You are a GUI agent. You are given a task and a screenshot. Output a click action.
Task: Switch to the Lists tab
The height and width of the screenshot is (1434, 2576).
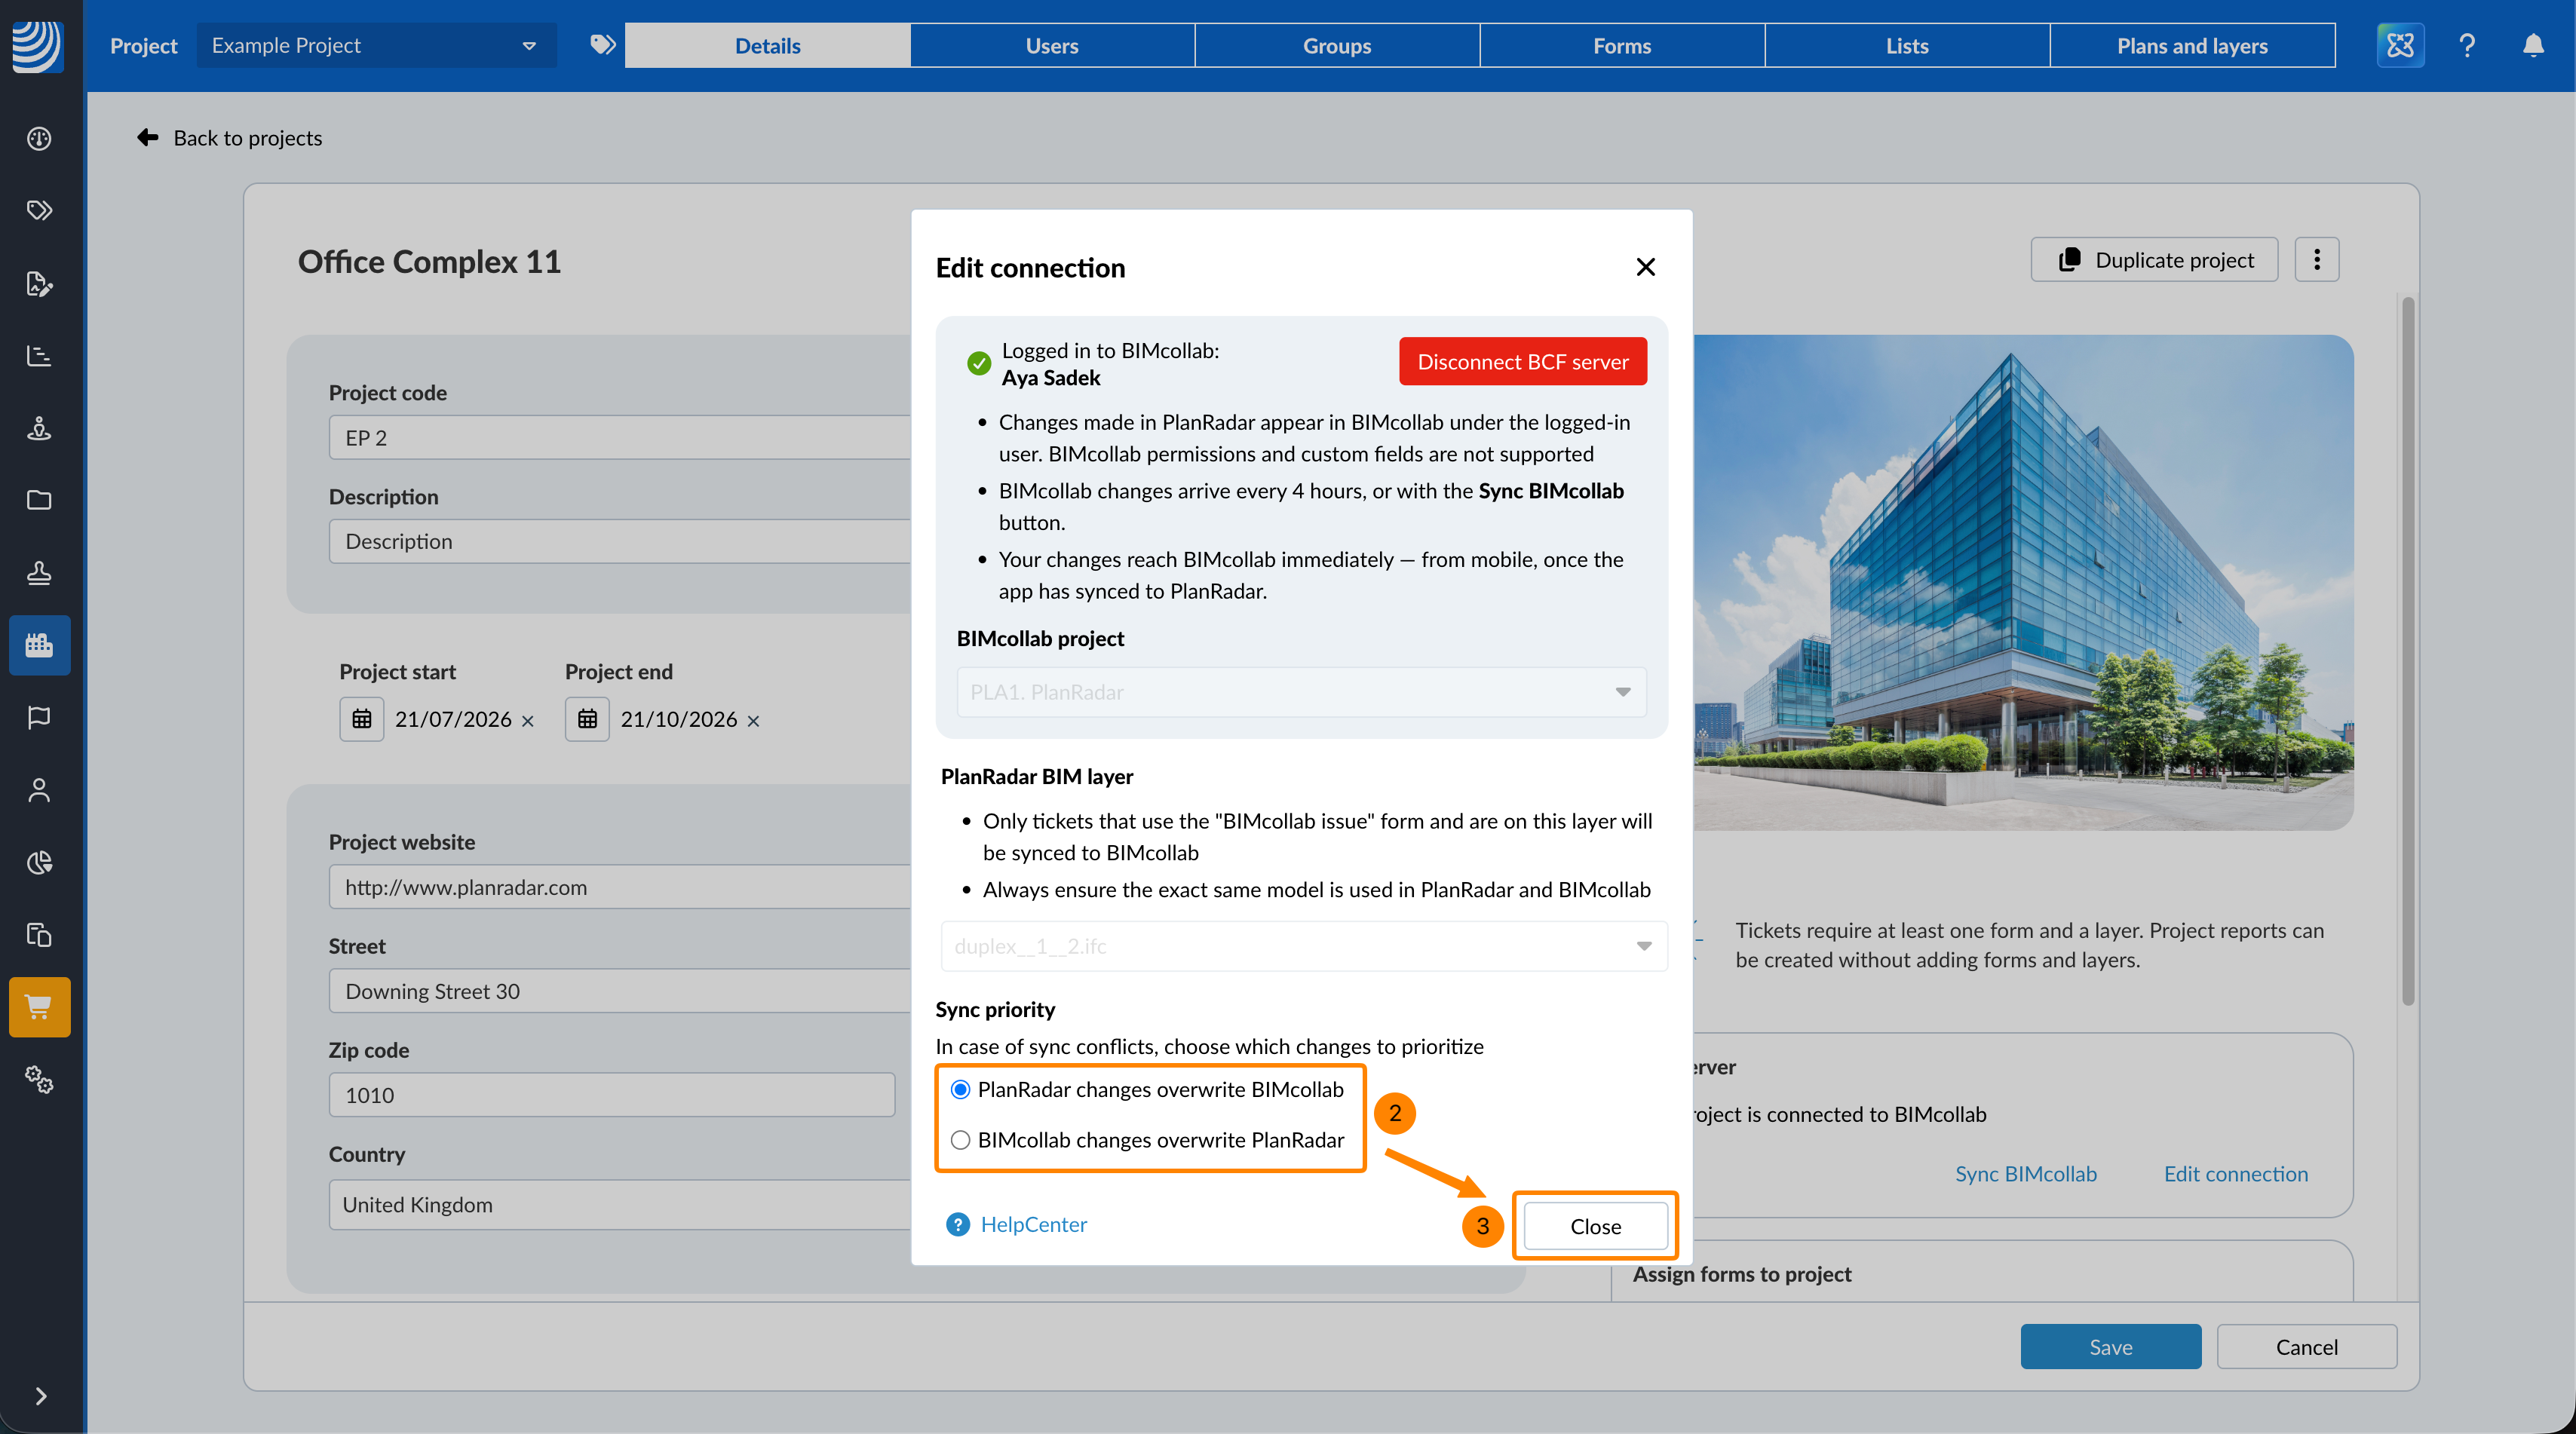pyautogui.click(x=1907, y=45)
